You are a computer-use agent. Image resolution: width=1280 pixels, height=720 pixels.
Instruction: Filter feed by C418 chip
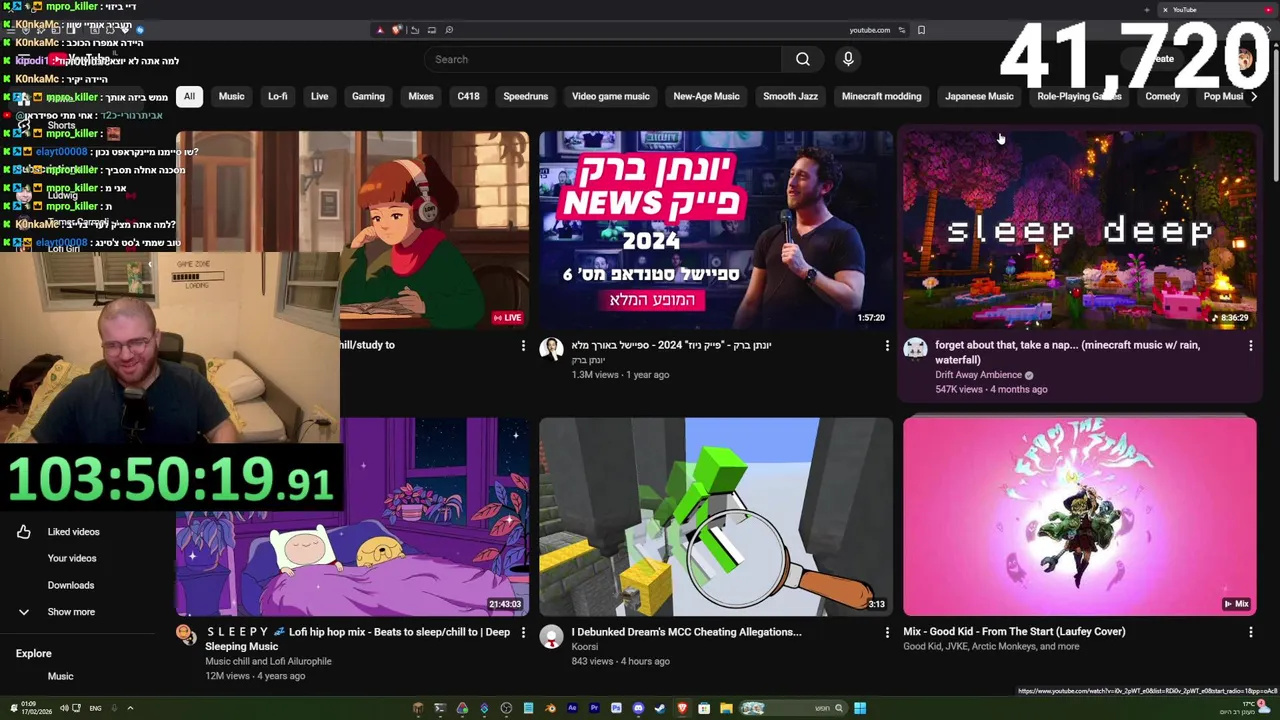[468, 97]
